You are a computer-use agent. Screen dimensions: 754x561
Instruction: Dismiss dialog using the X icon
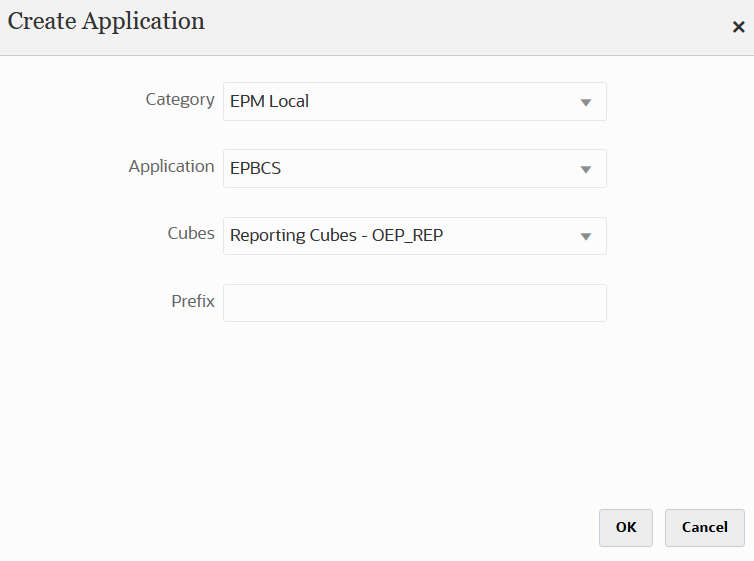pos(738,27)
